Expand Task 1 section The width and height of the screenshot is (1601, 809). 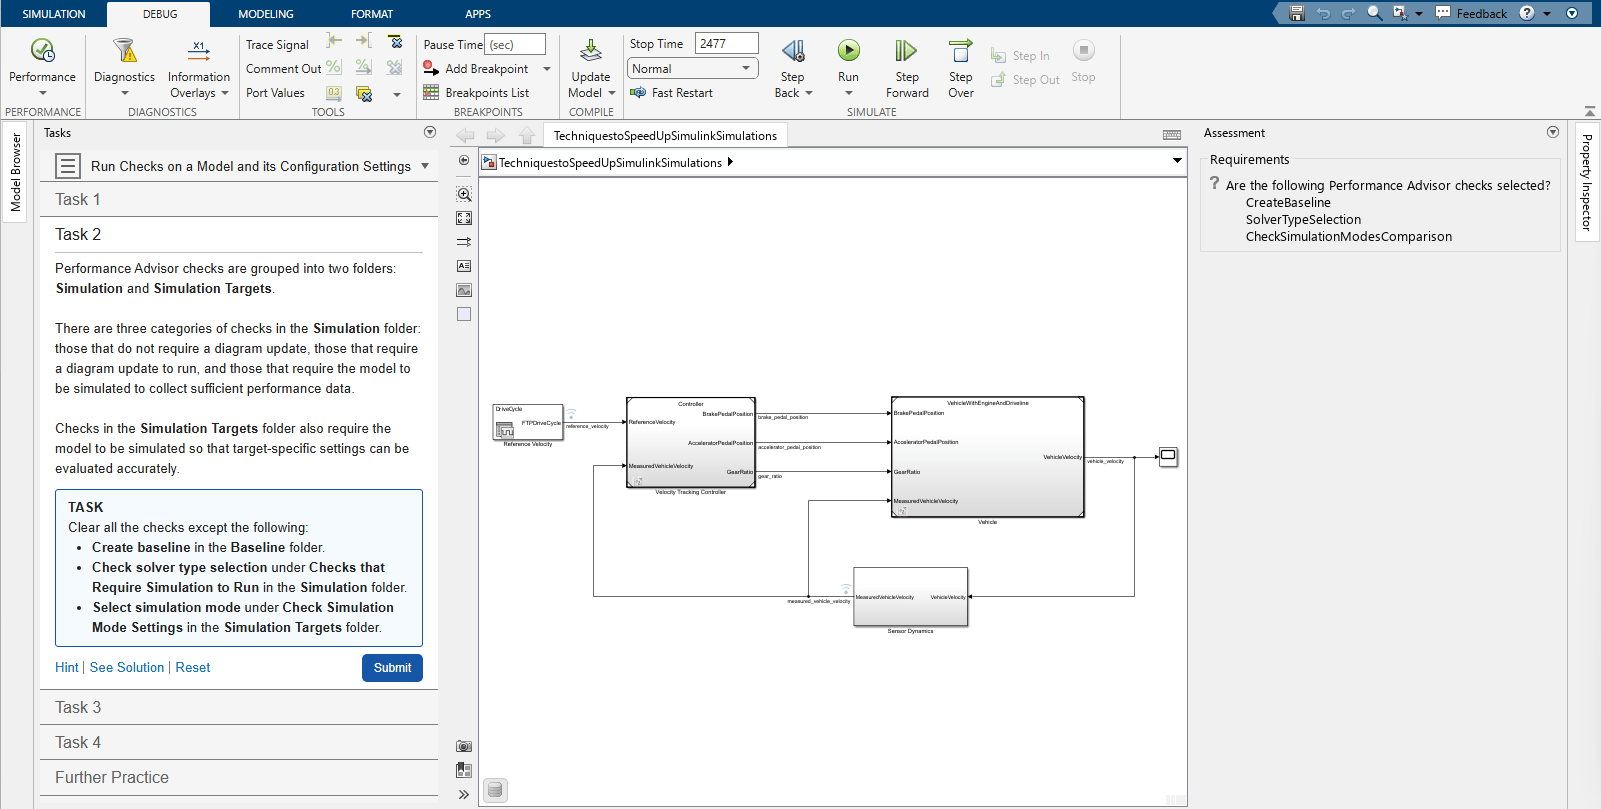tap(239, 200)
